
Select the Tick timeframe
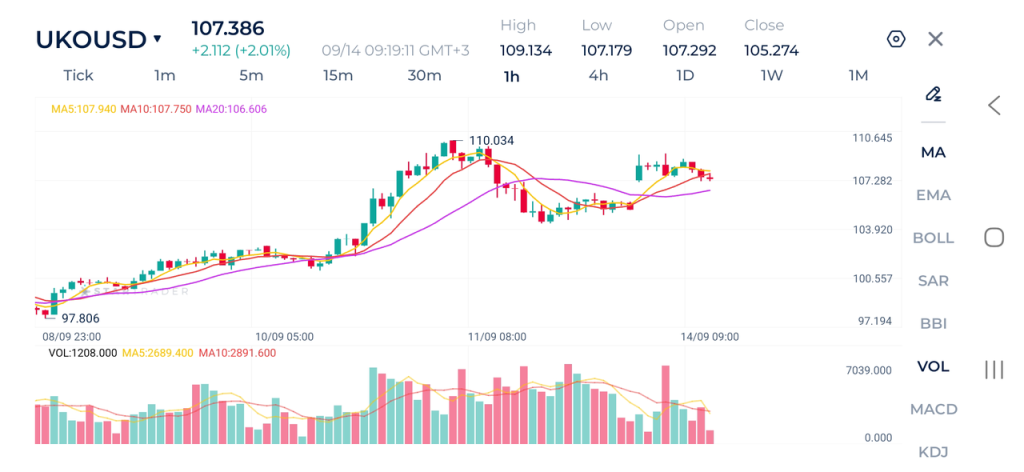(78, 76)
